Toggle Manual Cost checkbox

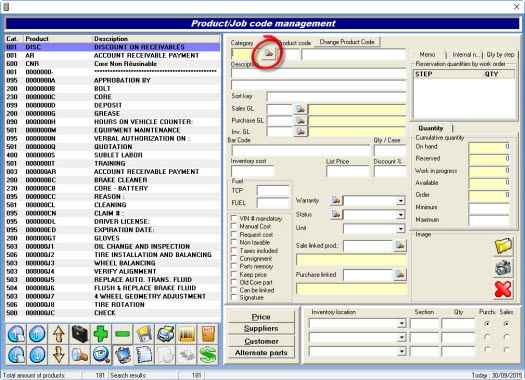tap(234, 226)
